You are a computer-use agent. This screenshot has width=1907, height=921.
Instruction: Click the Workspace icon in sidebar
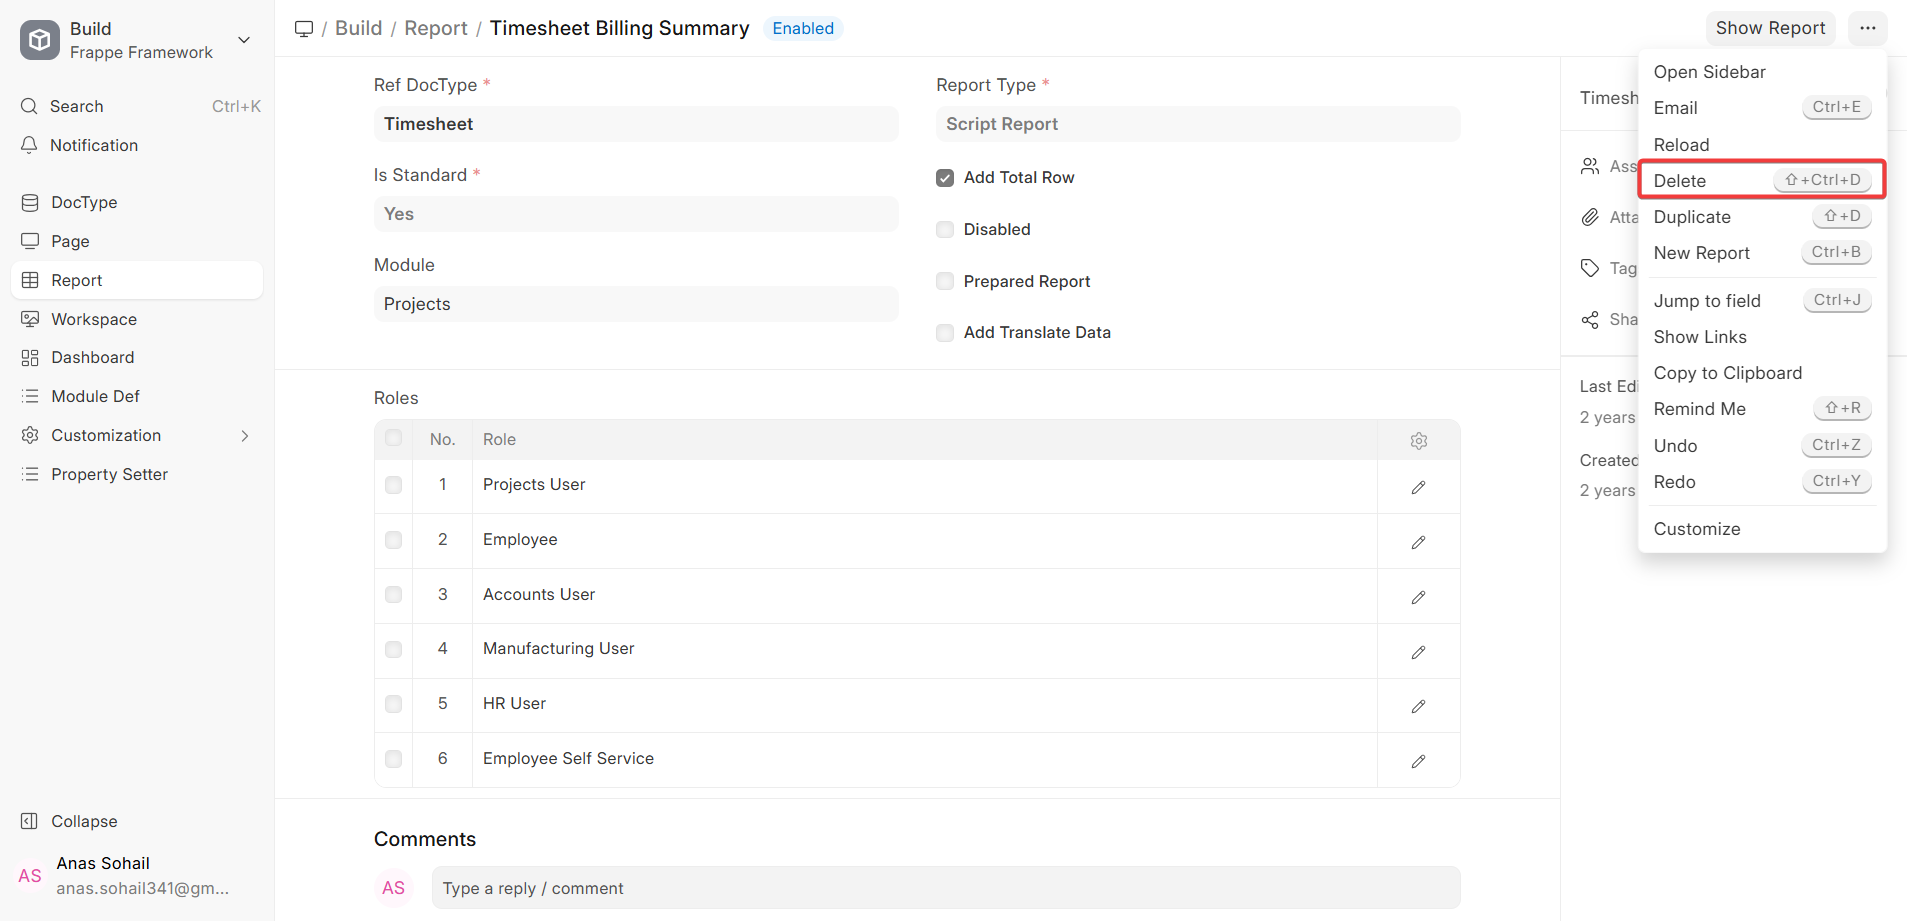click(30, 319)
